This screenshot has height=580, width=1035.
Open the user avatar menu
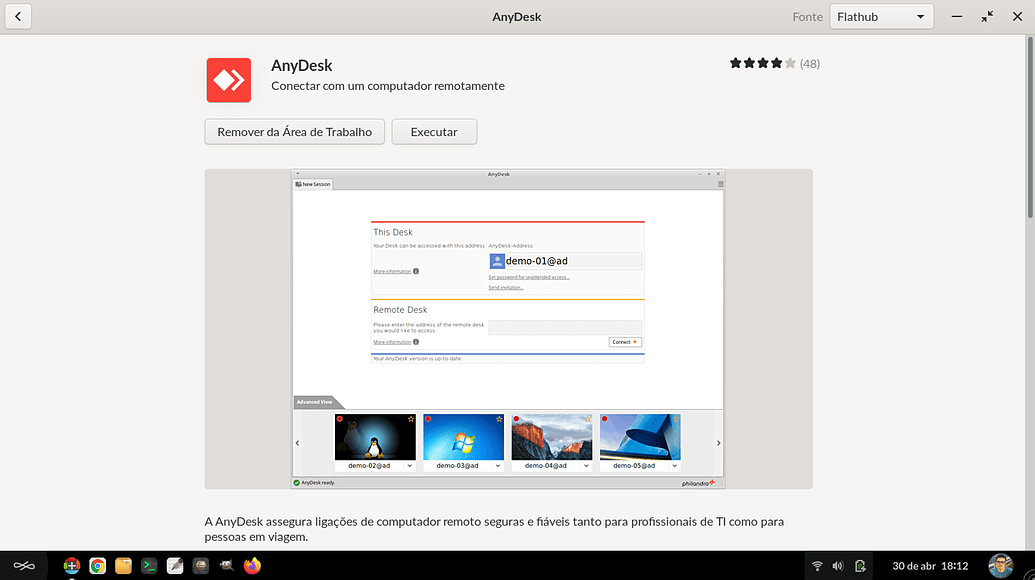click(1000, 565)
